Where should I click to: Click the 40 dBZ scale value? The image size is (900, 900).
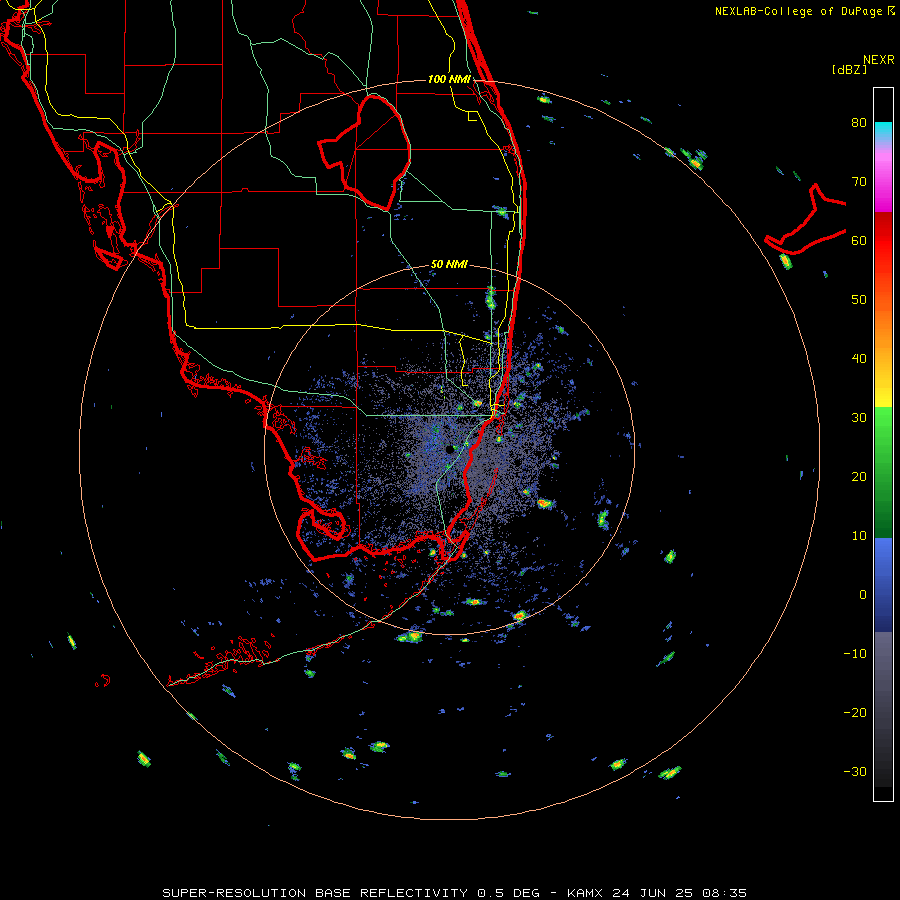[x=859, y=359]
